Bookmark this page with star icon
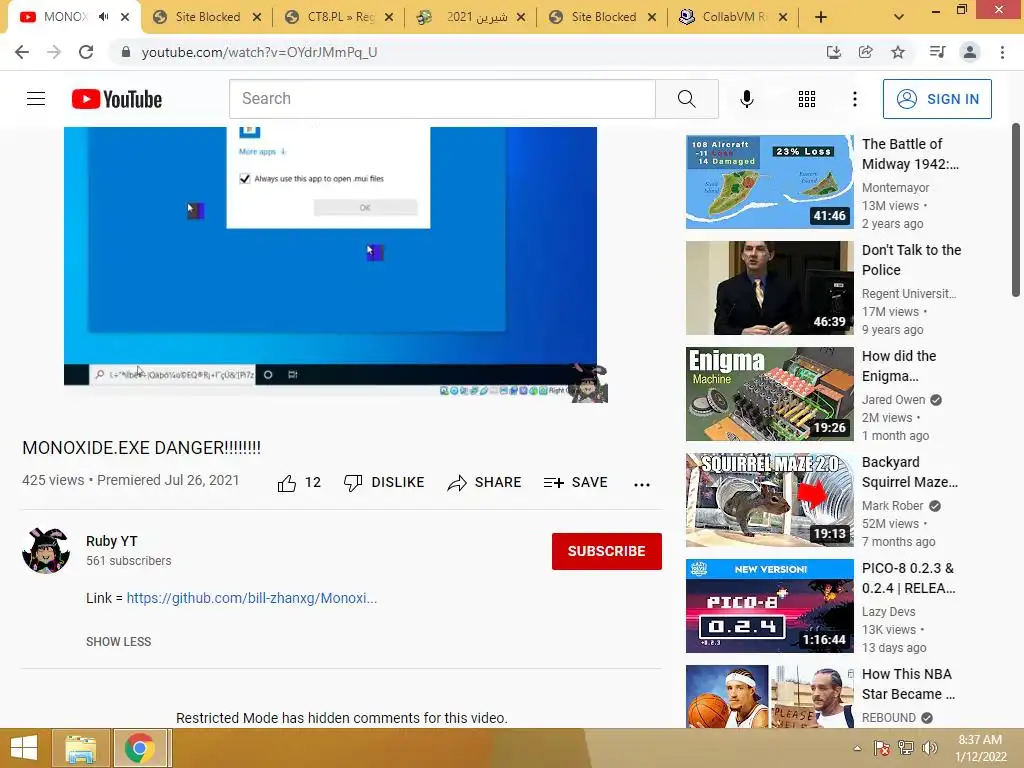This screenshot has height=768, width=1024. click(898, 52)
